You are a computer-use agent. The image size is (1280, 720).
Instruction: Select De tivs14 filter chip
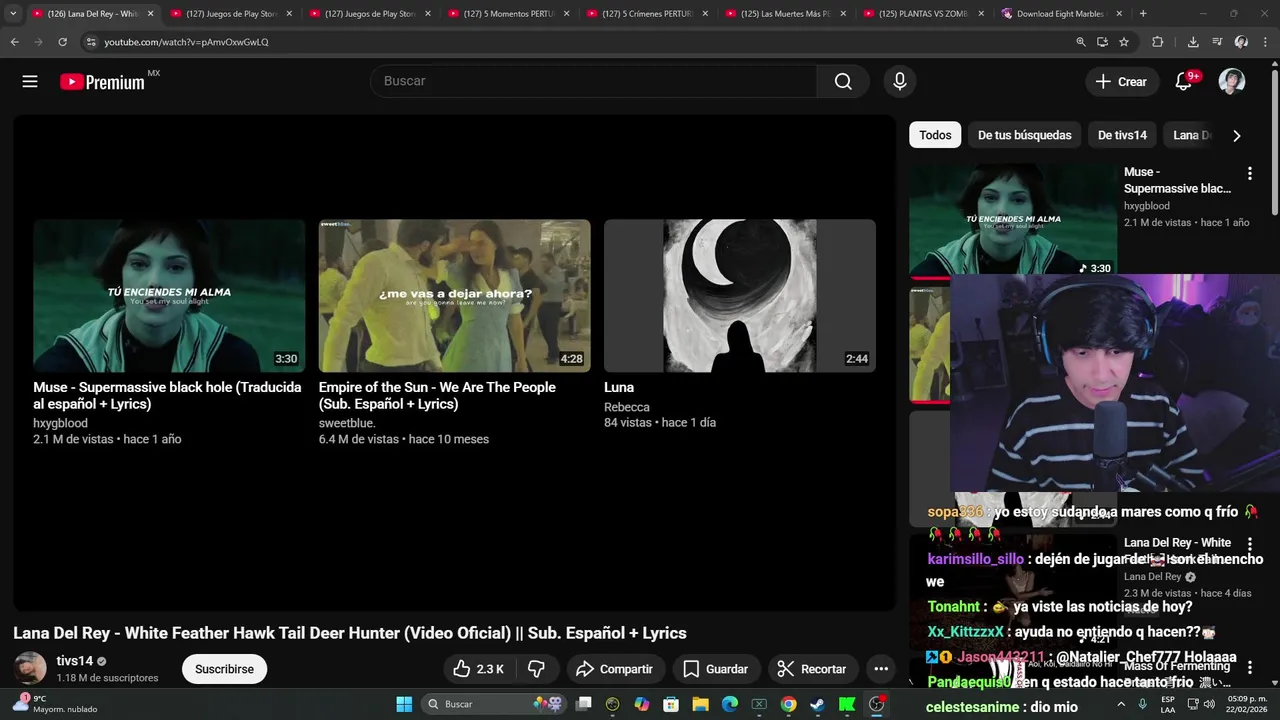pos(1122,135)
